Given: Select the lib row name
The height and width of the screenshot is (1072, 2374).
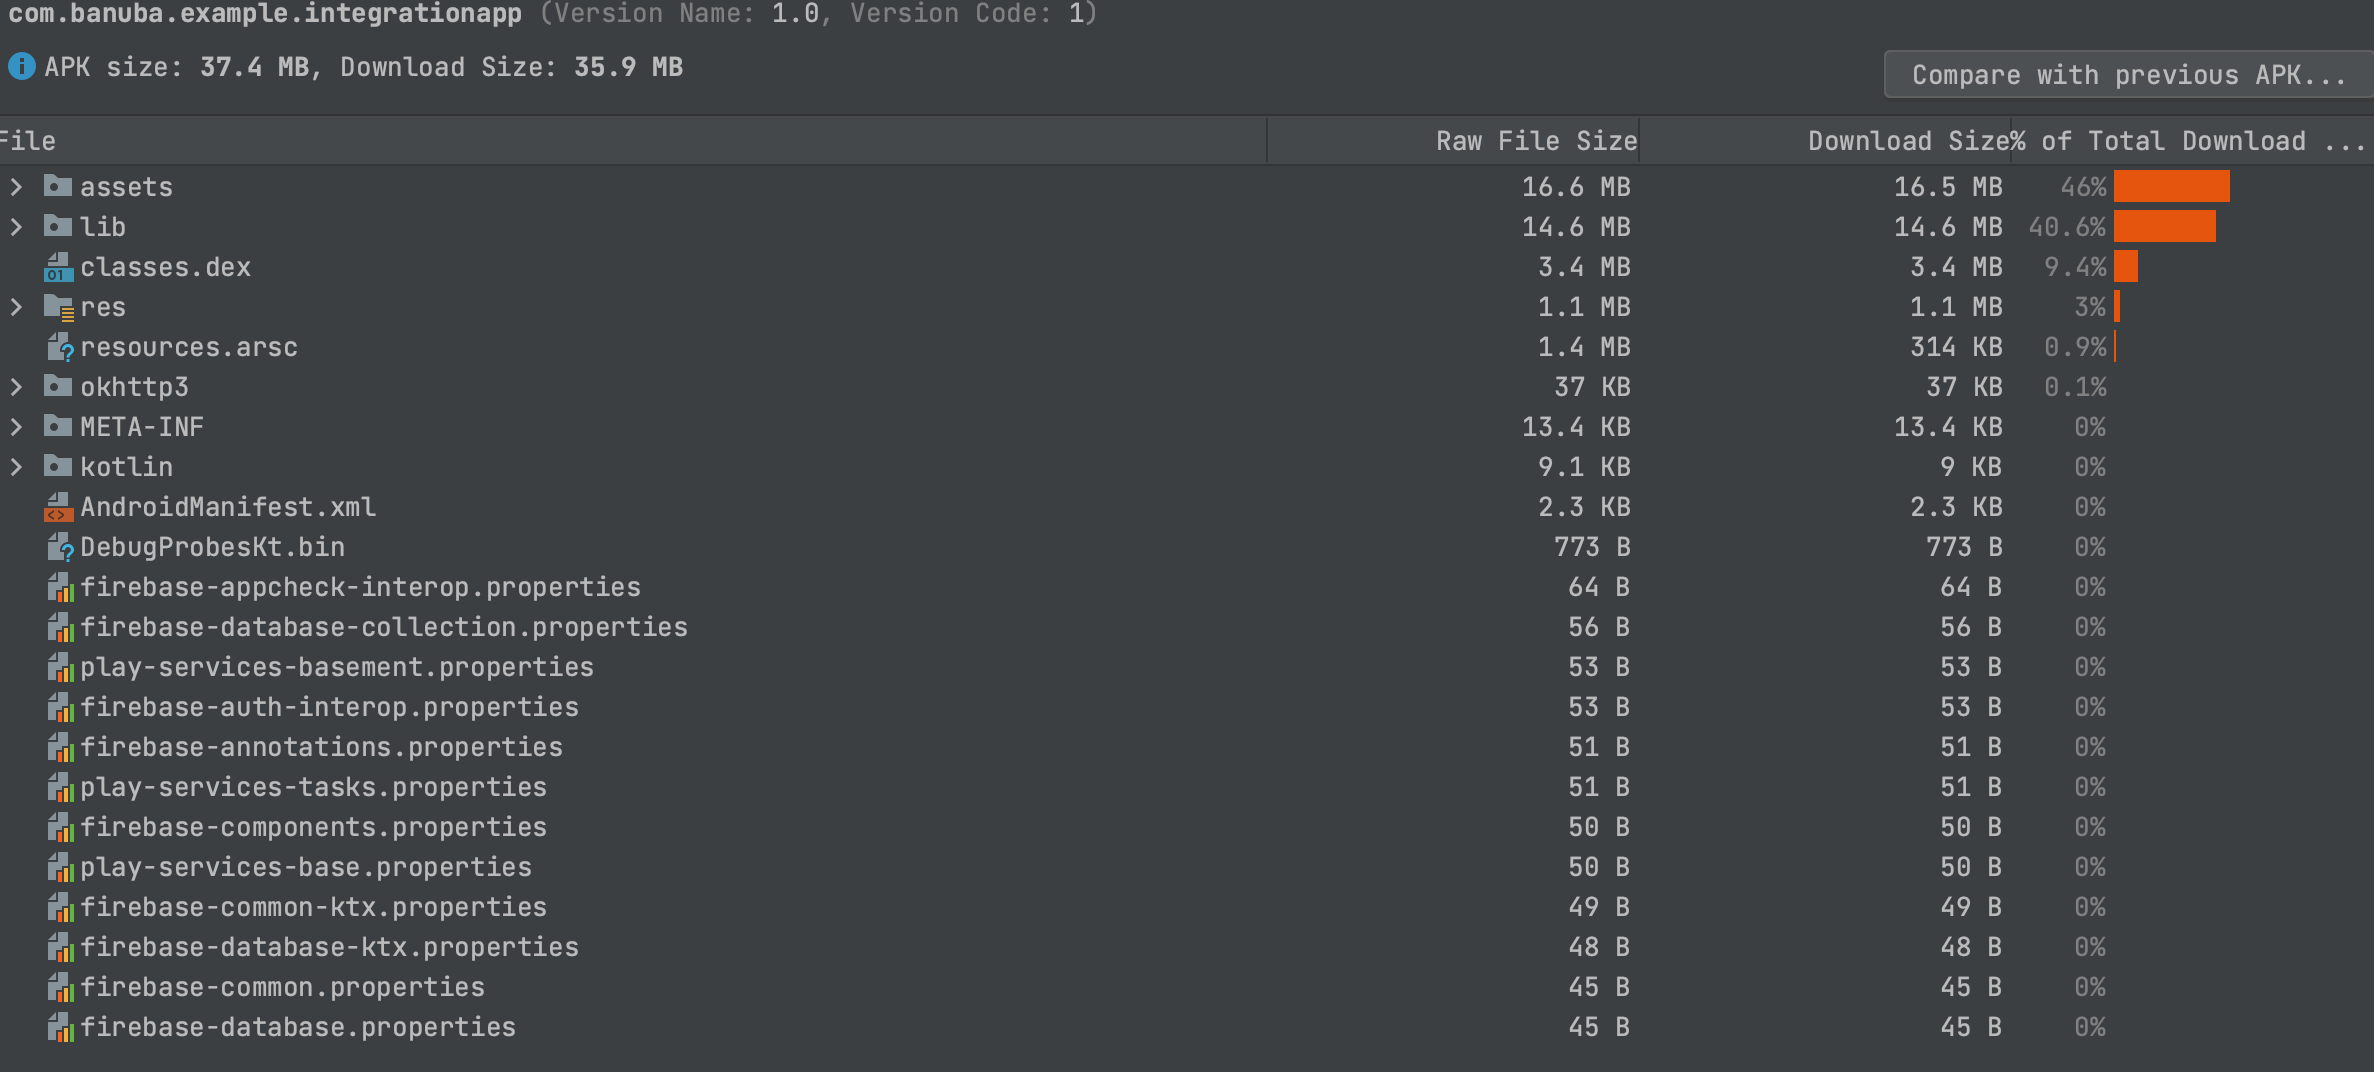Looking at the screenshot, I should coord(103,227).
